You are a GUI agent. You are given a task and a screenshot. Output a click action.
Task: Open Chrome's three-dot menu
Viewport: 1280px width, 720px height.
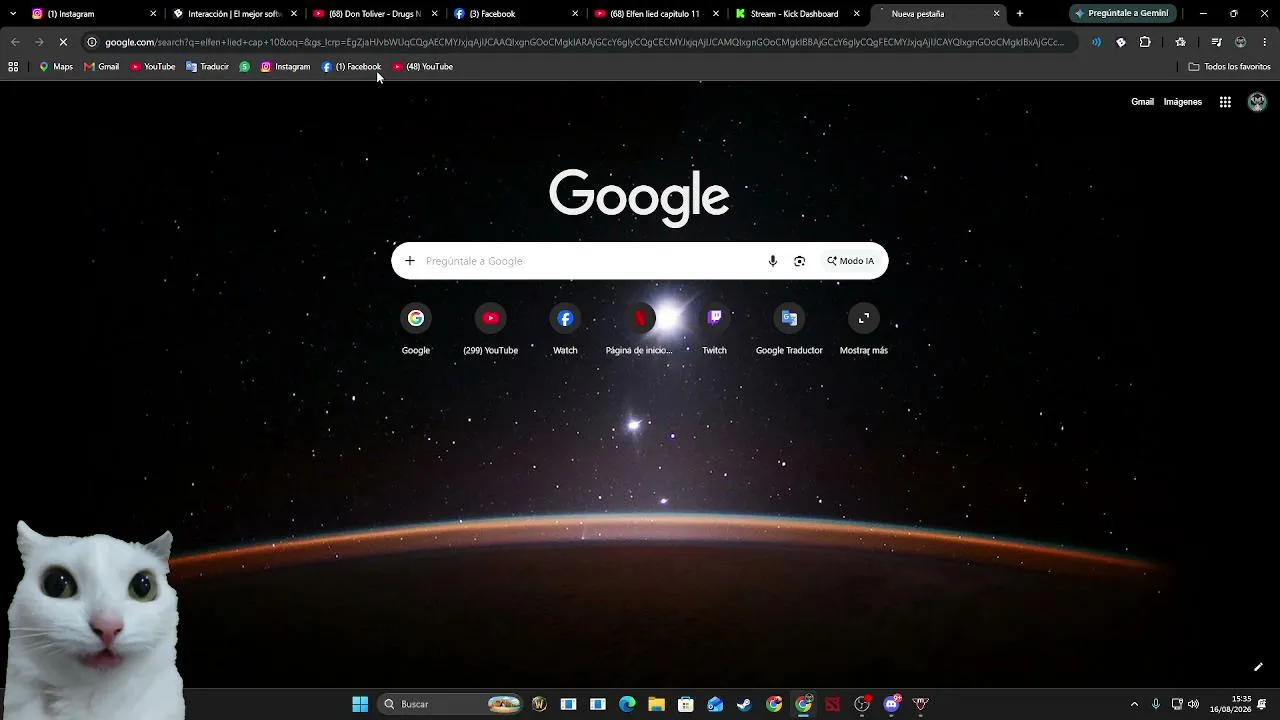coord(1264,42)
